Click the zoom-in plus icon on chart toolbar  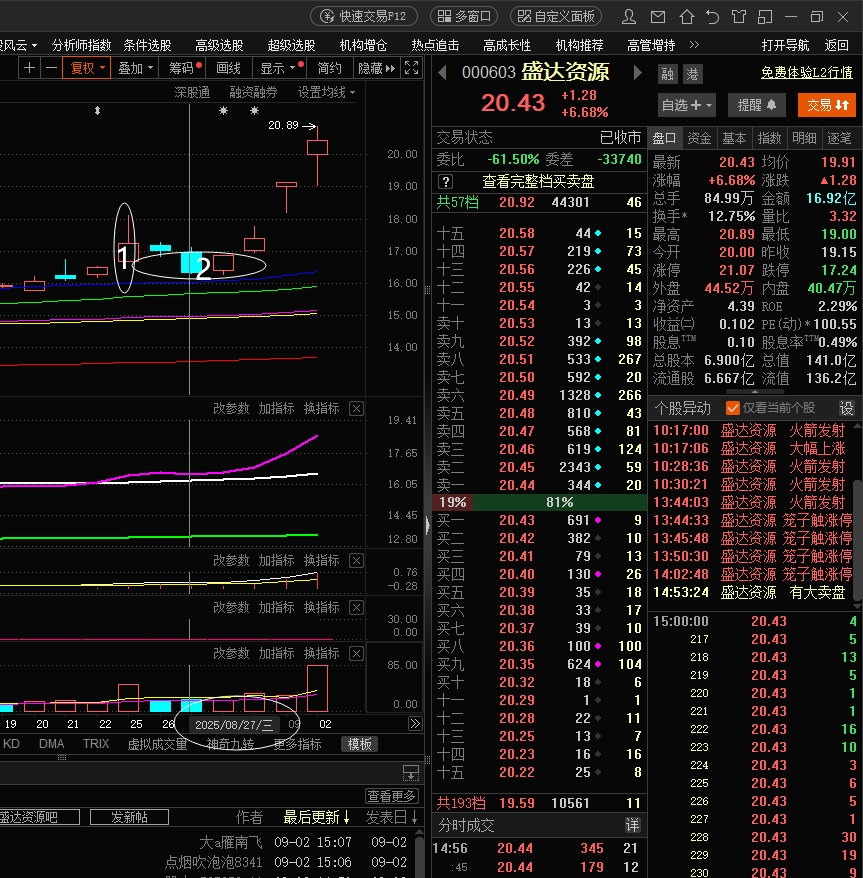click(x=30, y=68)
